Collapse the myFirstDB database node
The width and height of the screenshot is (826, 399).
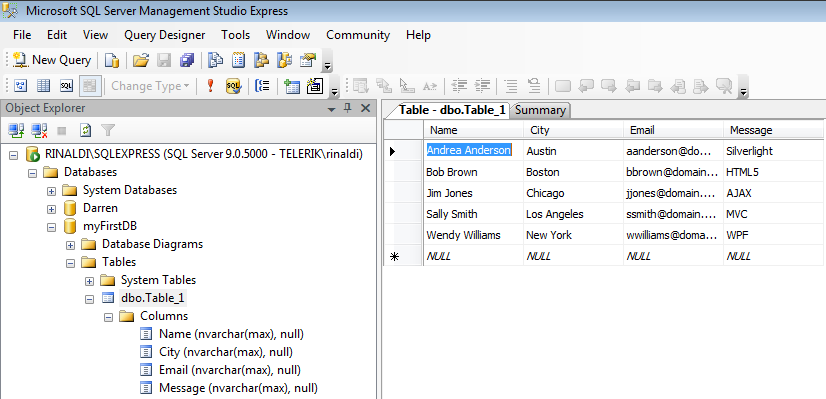(x=52, y=227)
